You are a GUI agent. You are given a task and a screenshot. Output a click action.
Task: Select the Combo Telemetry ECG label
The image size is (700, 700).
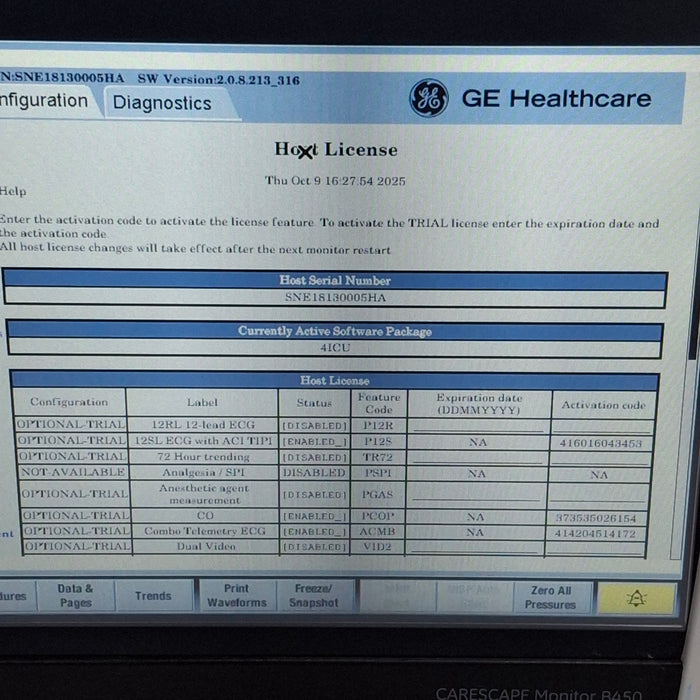pyautogui.click(x=205, y=531)
